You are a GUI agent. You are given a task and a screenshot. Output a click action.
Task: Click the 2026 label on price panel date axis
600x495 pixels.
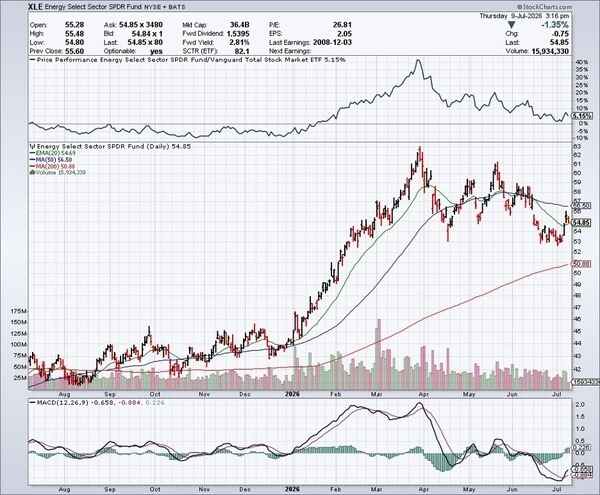pyautogui.click(x=292, y=394)
